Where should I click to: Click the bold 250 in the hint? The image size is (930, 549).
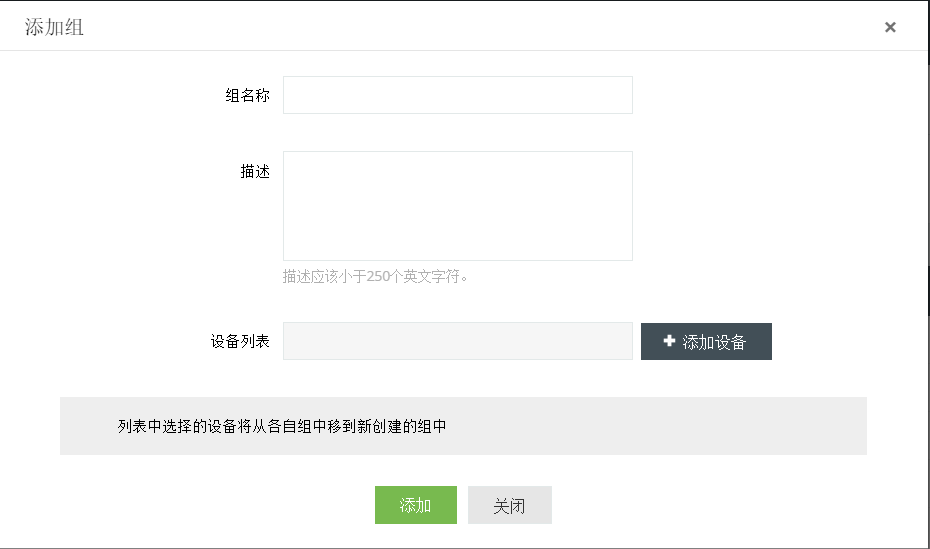point(378,277)
